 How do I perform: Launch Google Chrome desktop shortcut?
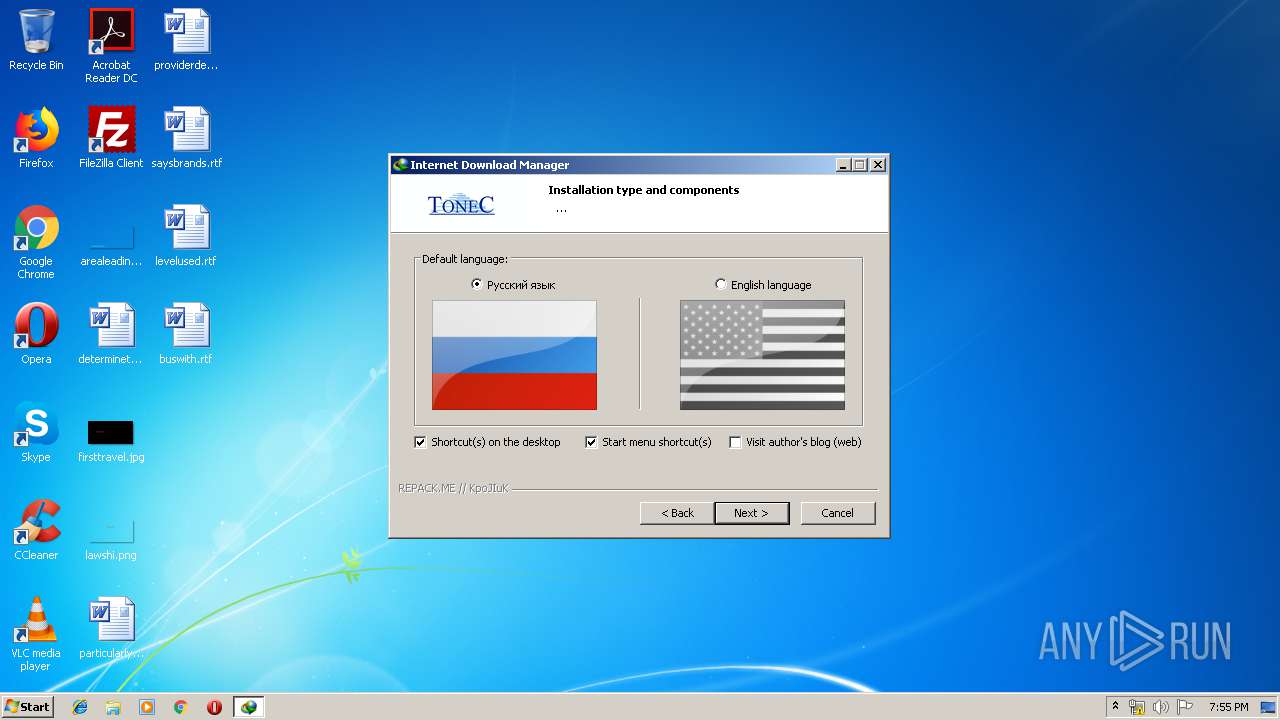[x=36, y=242]
